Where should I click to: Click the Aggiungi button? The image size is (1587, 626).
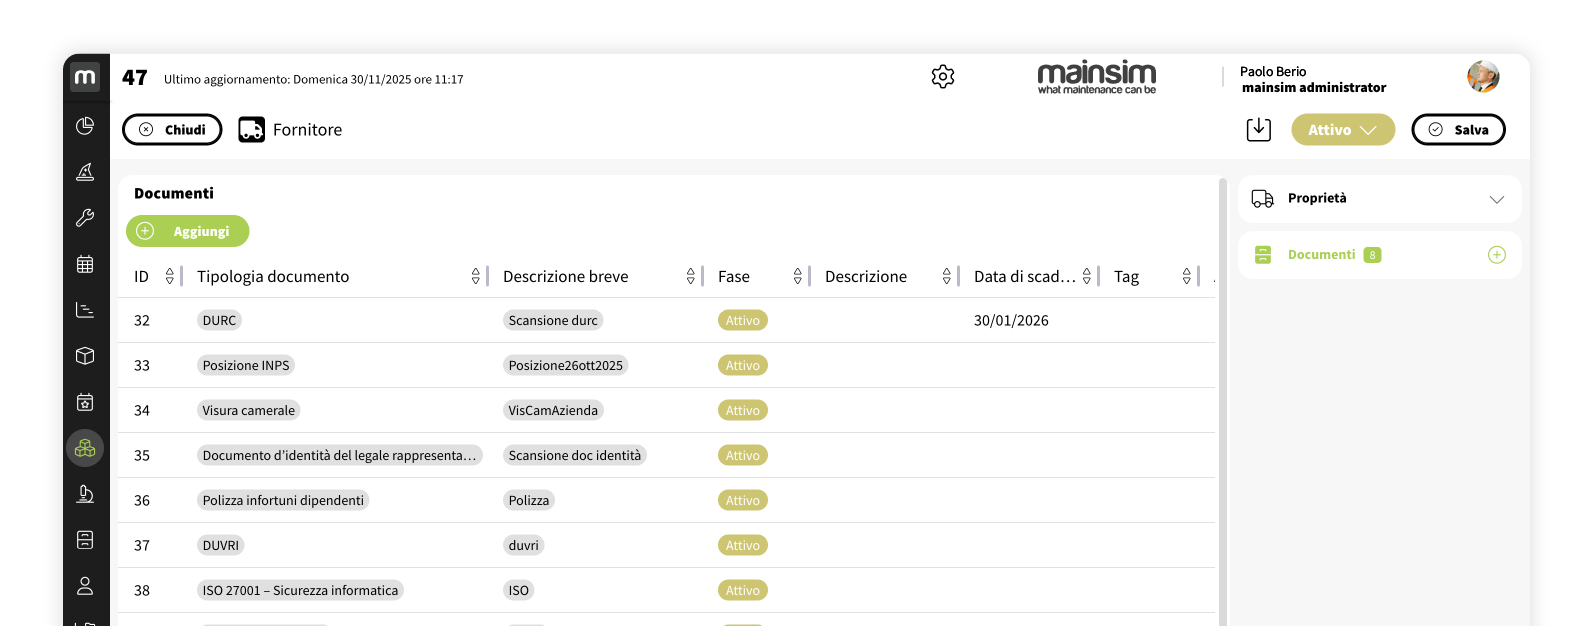pos(187,231)
